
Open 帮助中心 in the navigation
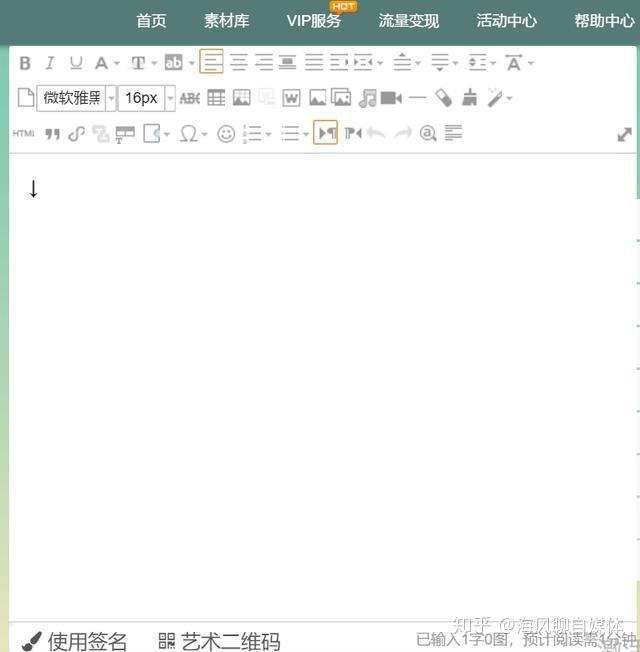tap(605, 21)
